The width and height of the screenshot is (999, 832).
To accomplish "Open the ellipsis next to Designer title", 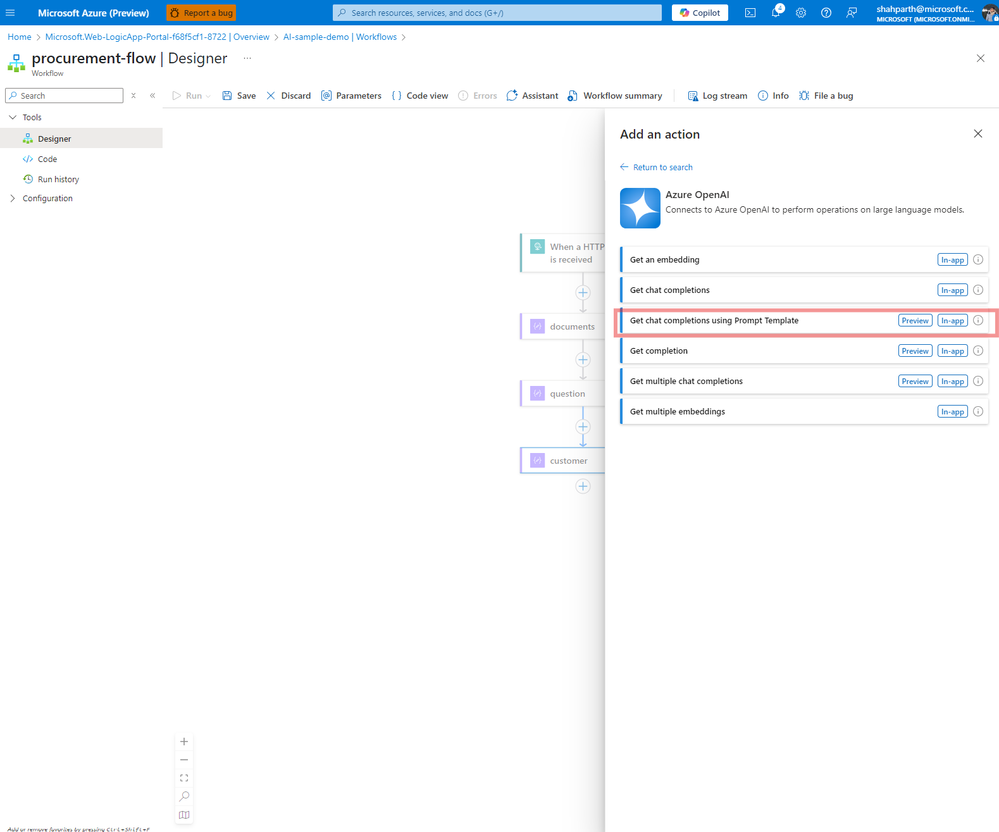I will (x=247, y=58).
